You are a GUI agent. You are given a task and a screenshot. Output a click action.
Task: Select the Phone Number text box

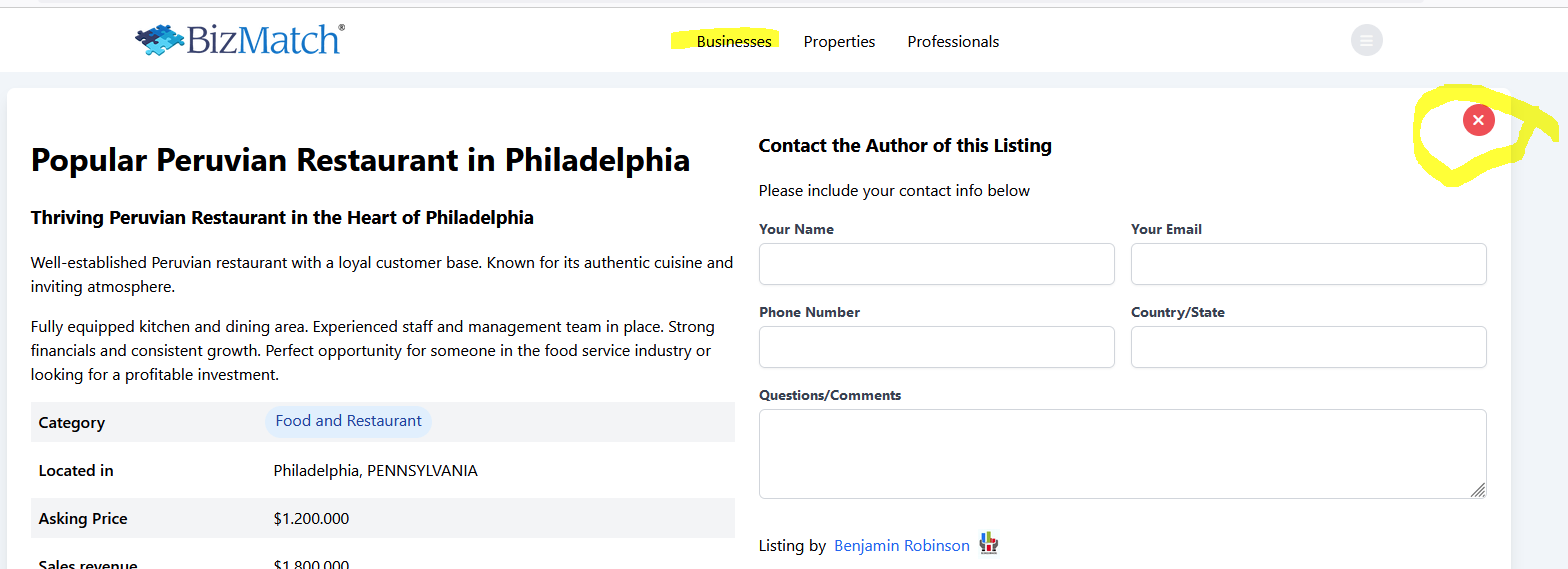(x=936, y=347)
